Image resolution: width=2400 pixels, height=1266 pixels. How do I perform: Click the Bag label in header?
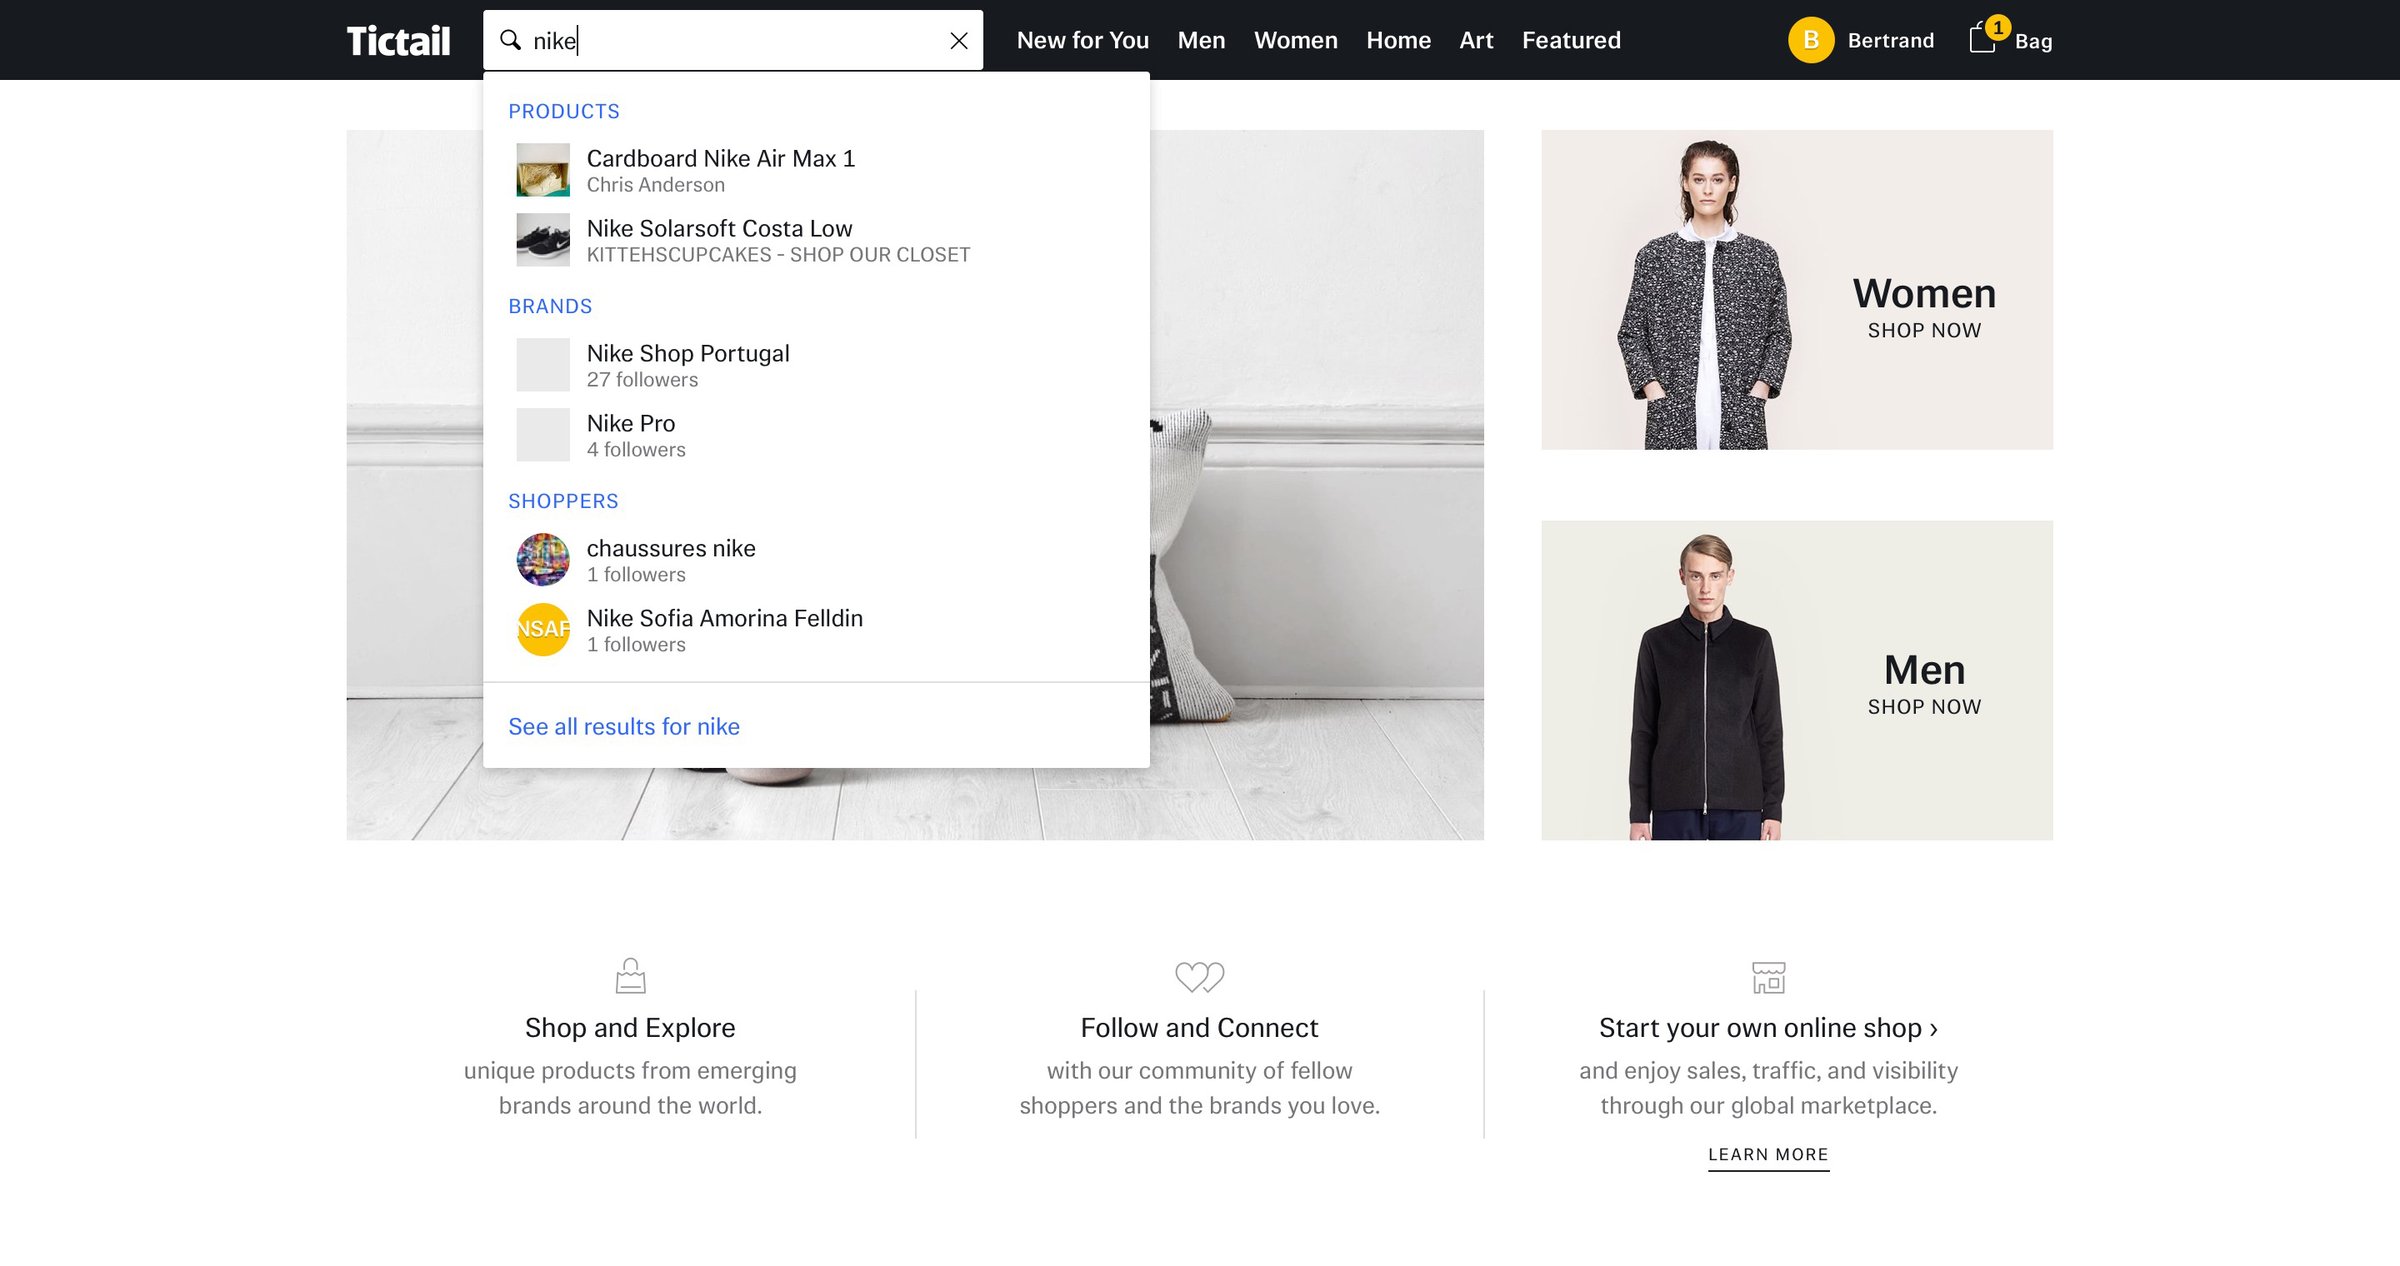[2033, 42]
